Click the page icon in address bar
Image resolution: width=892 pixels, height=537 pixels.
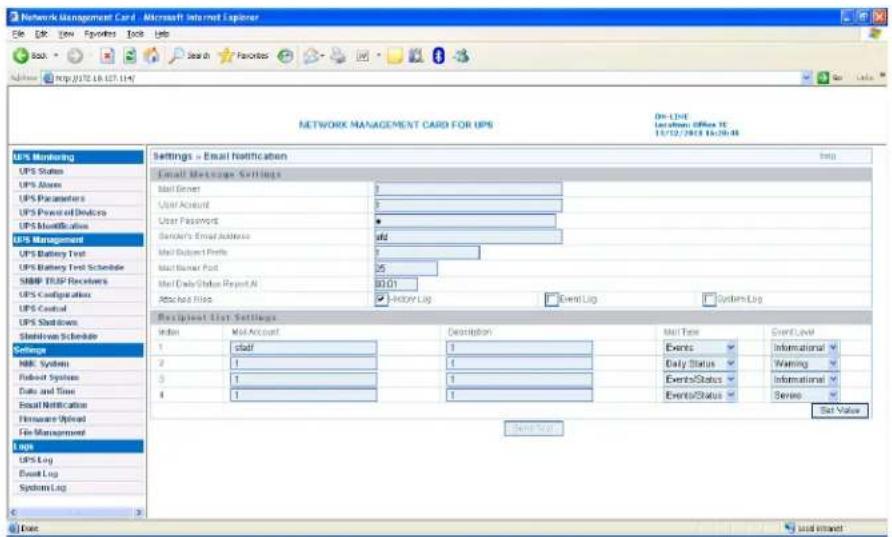click(48, 78)
